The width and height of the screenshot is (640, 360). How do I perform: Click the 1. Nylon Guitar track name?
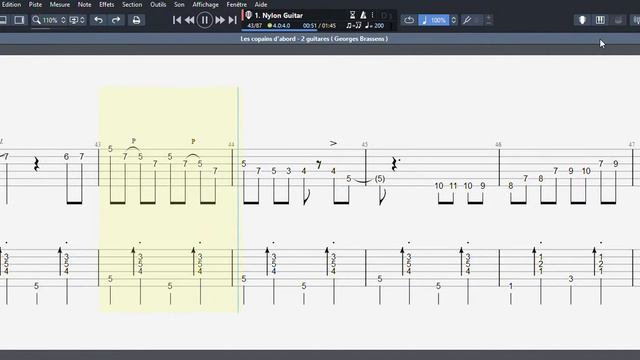pos(279,16)
